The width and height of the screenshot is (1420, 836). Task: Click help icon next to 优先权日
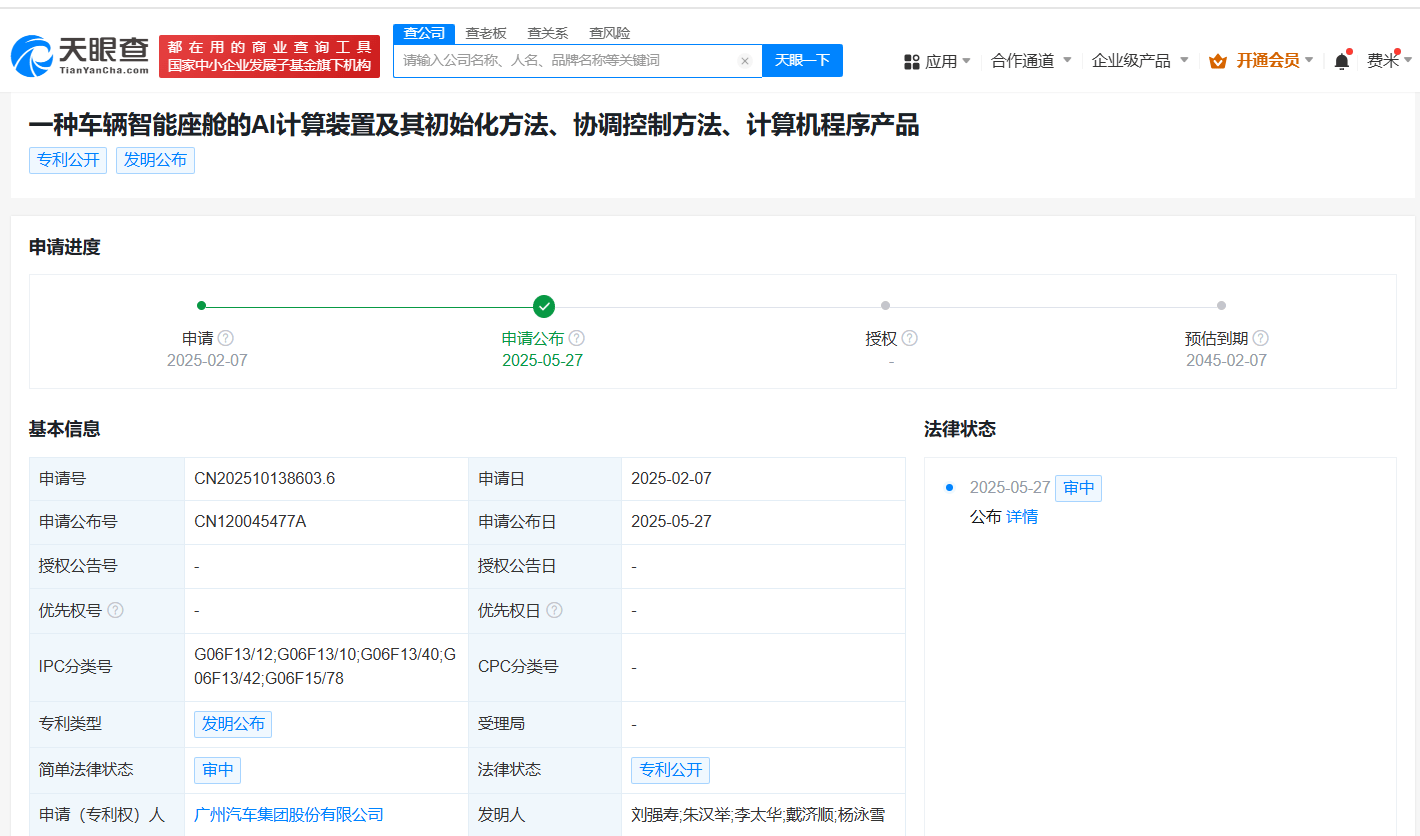coord(554,610)
